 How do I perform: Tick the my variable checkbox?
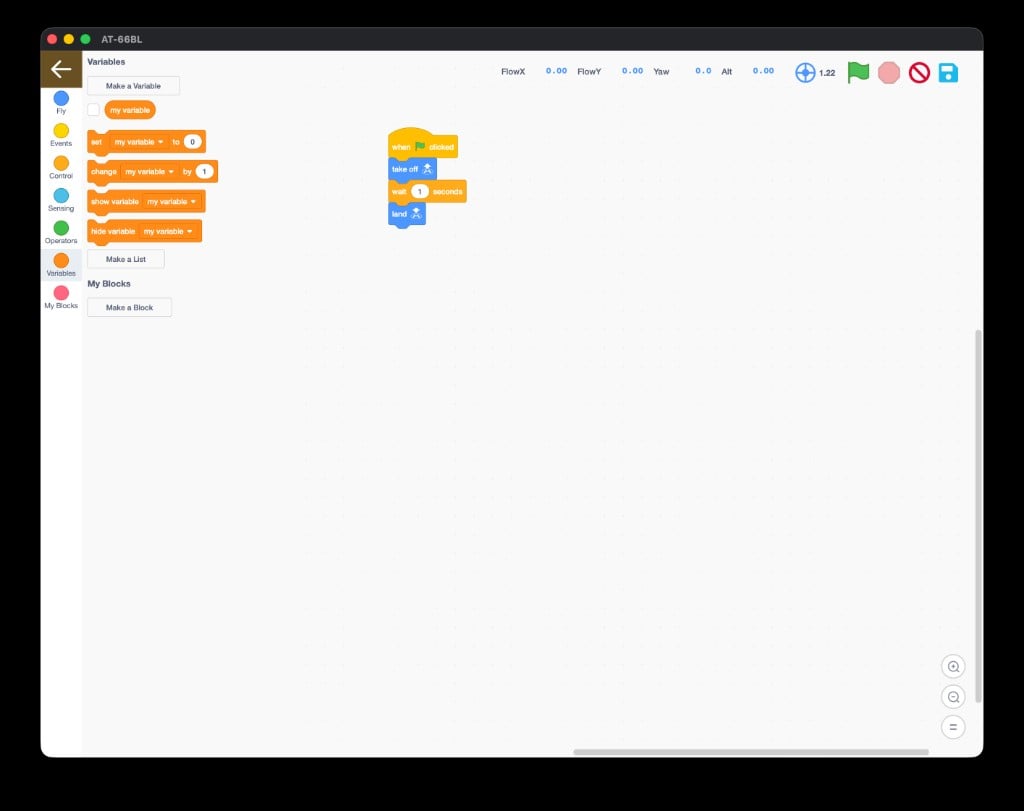(93, 110)
